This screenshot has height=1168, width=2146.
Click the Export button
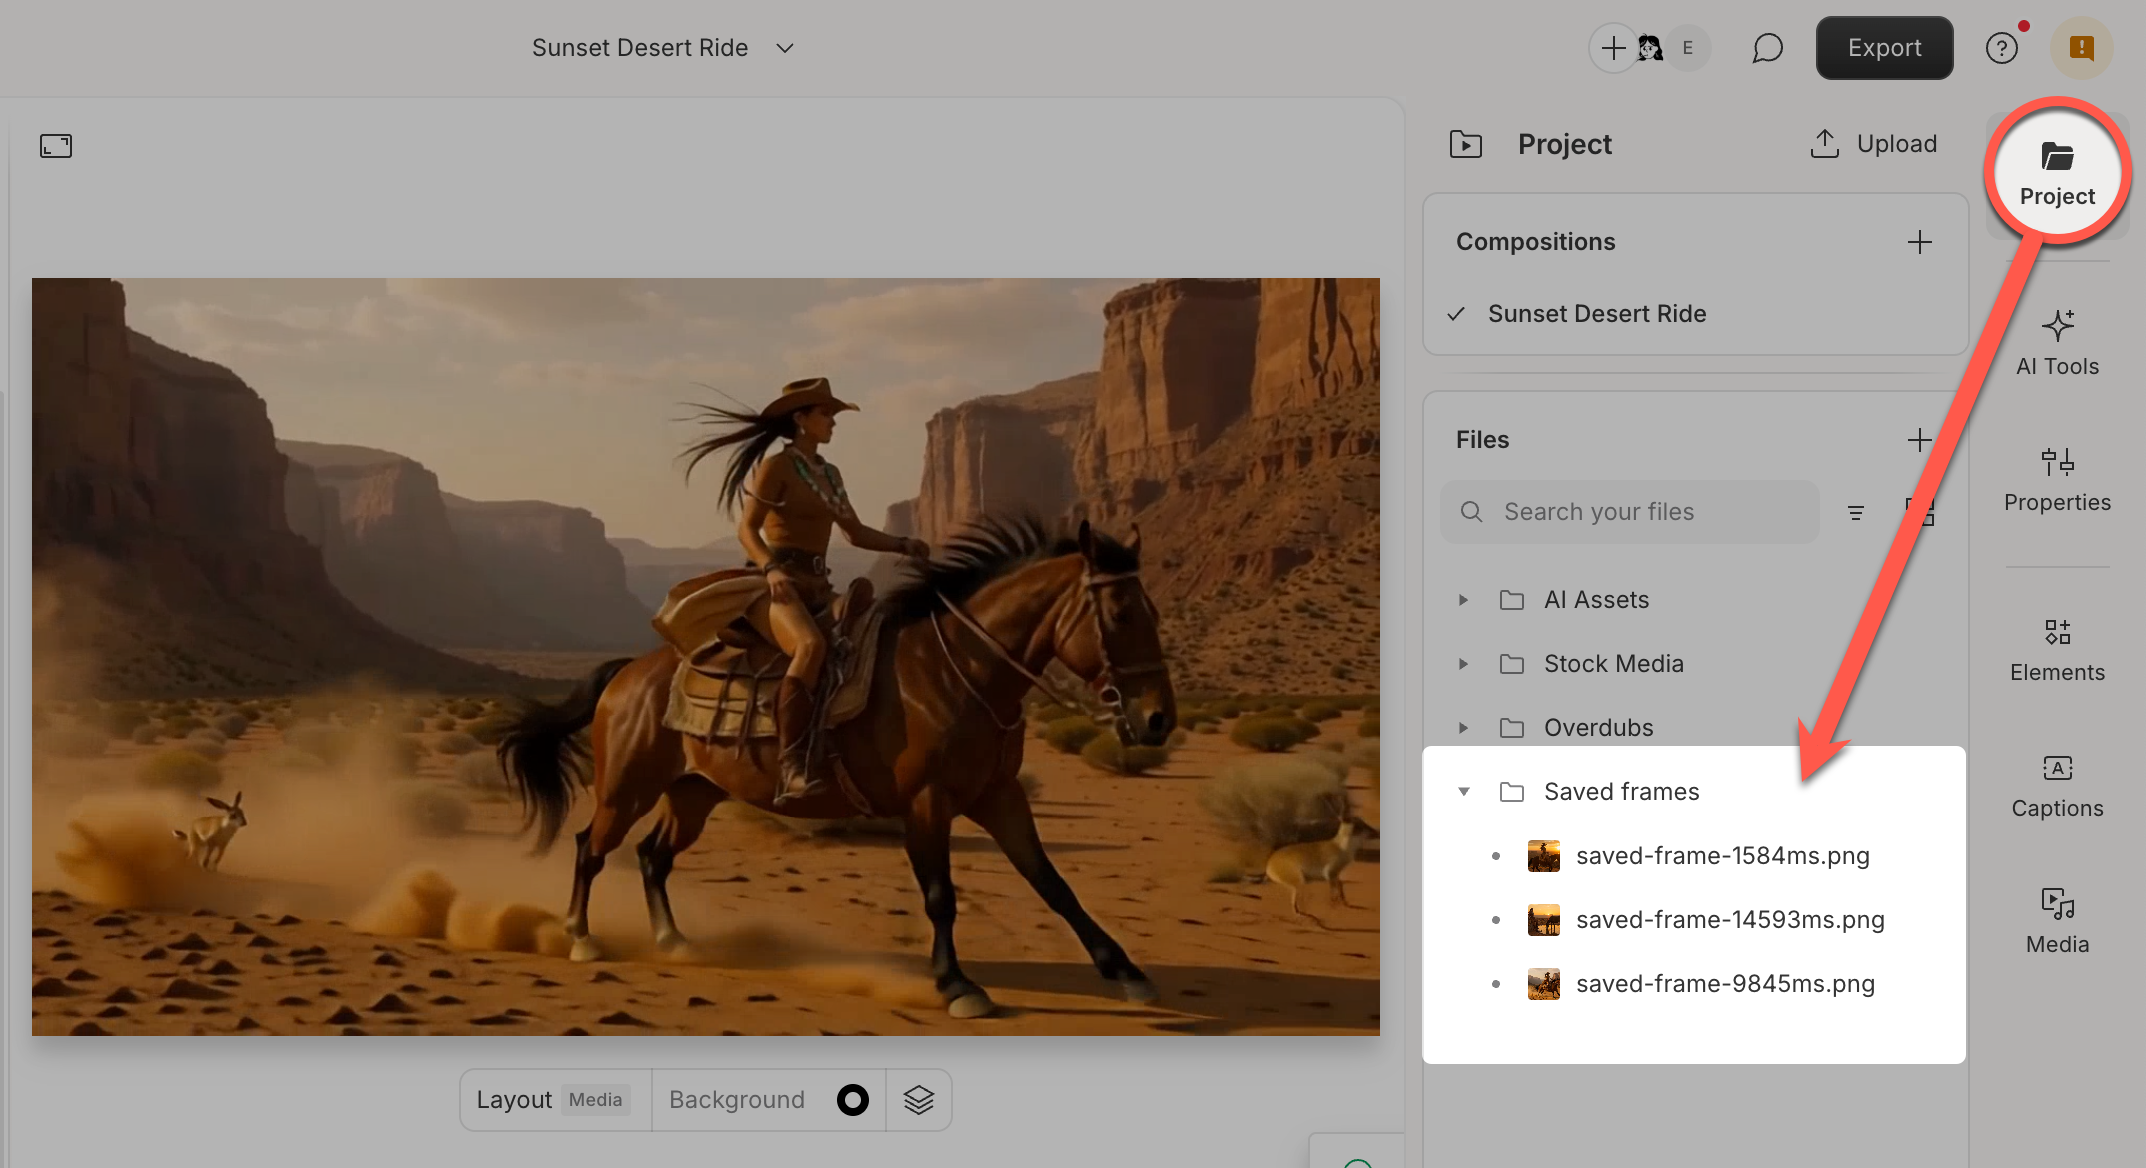(x=1884, y=47)
